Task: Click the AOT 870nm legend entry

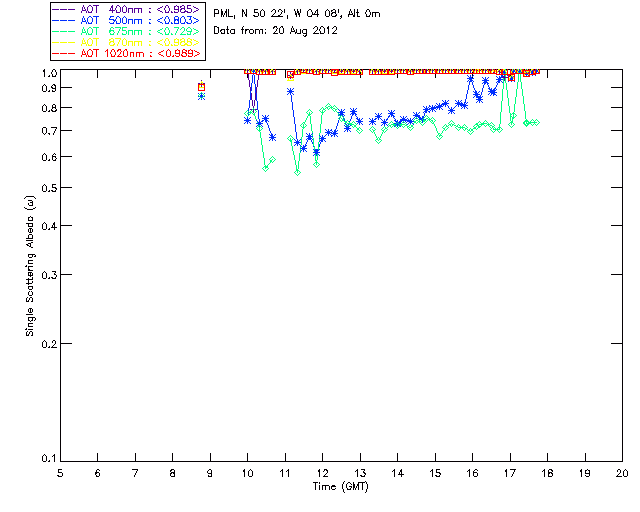Action: (x=127, y=42)
